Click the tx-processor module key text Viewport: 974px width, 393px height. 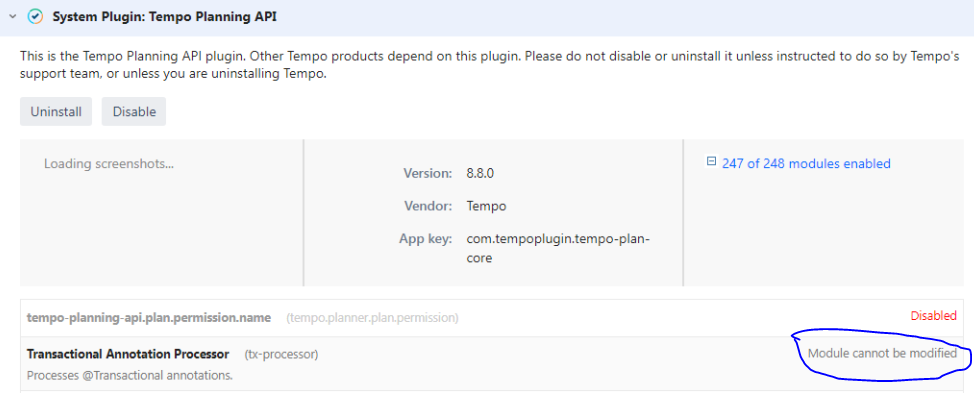point(281,355)
